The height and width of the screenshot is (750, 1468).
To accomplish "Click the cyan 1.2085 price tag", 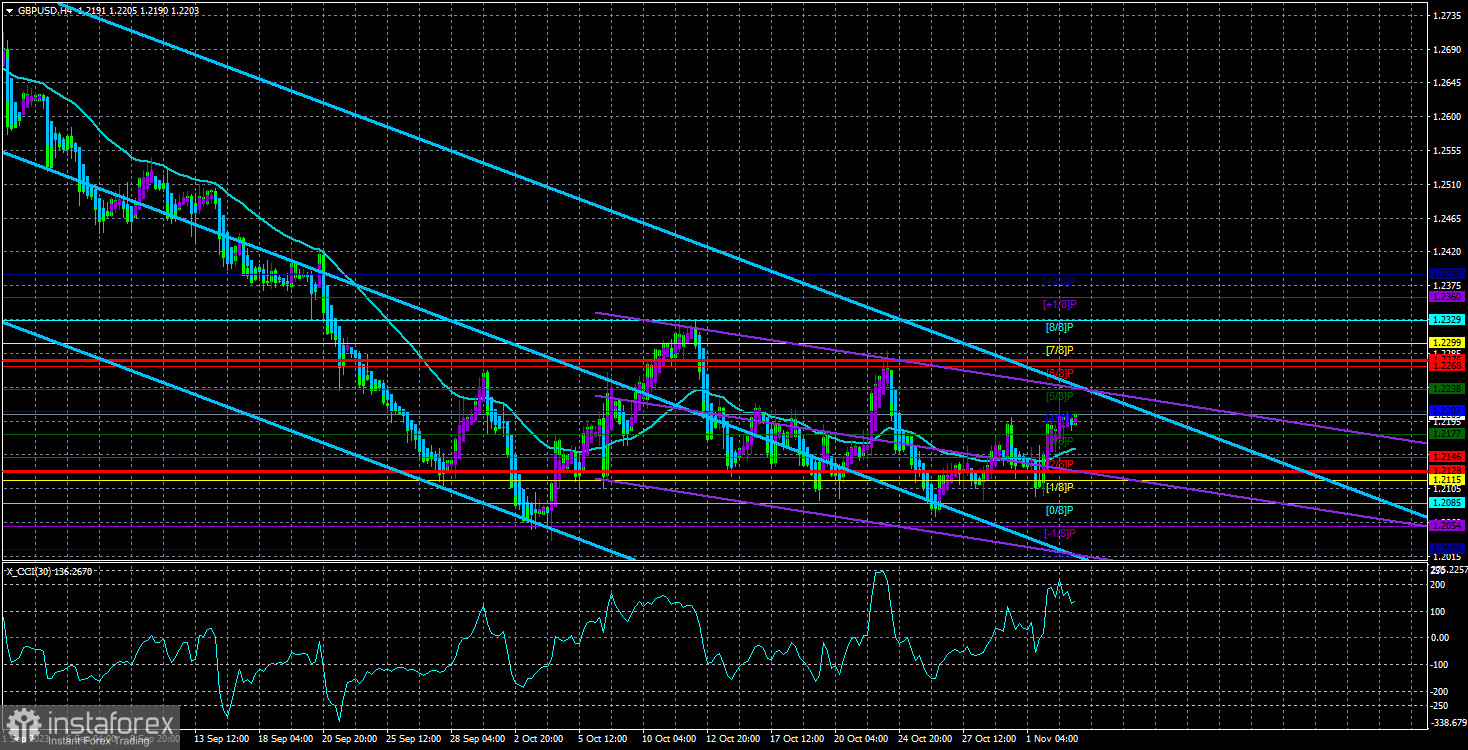I will pos(1448,503).
